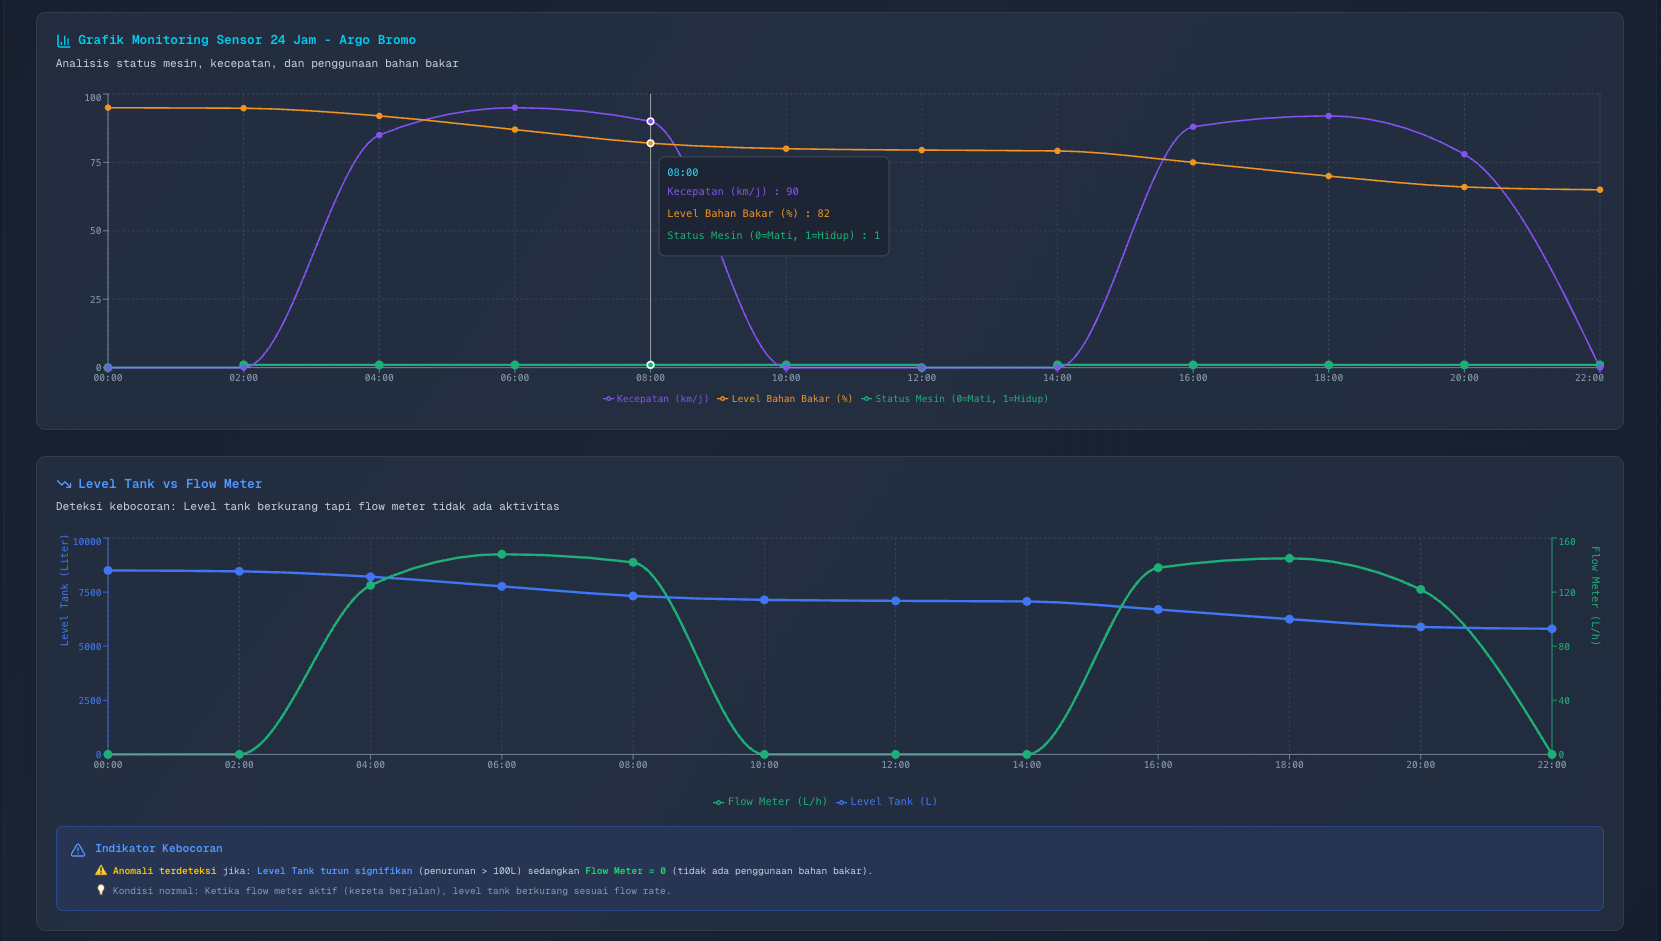Click the triangle alert icon beside Indikator Kebocoran

point(78,850)
